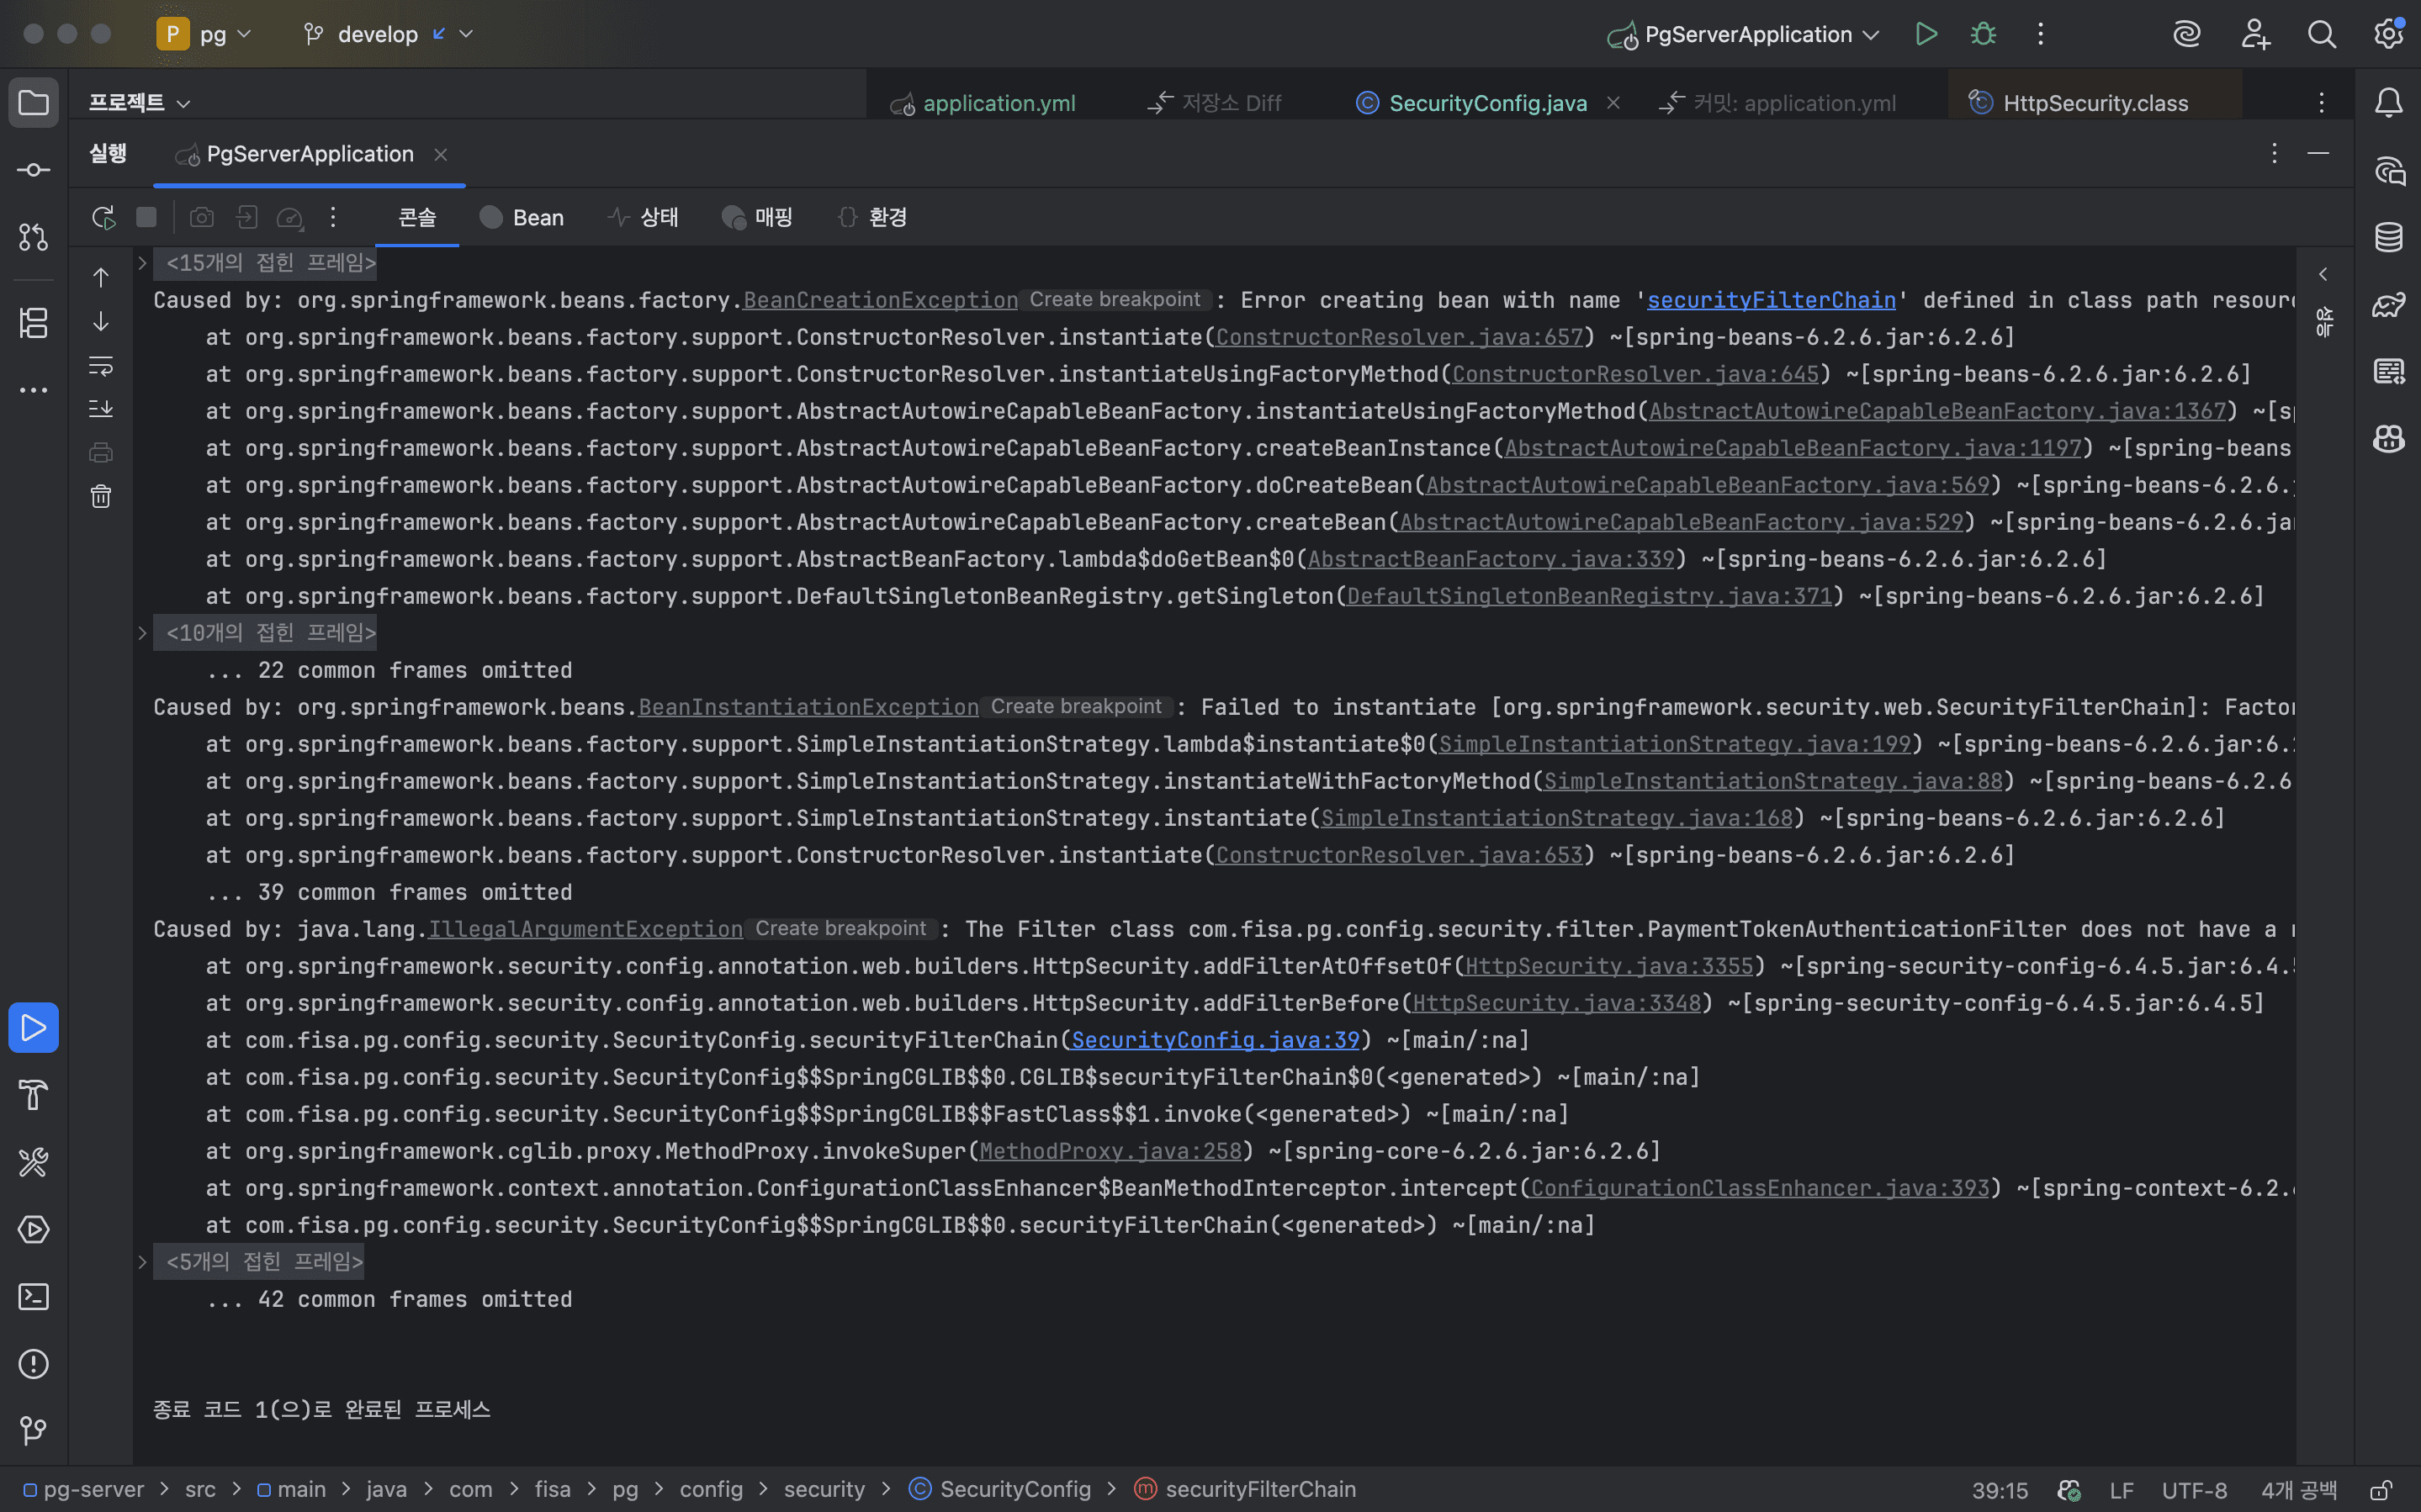Rerun PgServerApplication with the rerun icon
The height and width of the screenshot is (1512, 2421).
click(103, 217)
